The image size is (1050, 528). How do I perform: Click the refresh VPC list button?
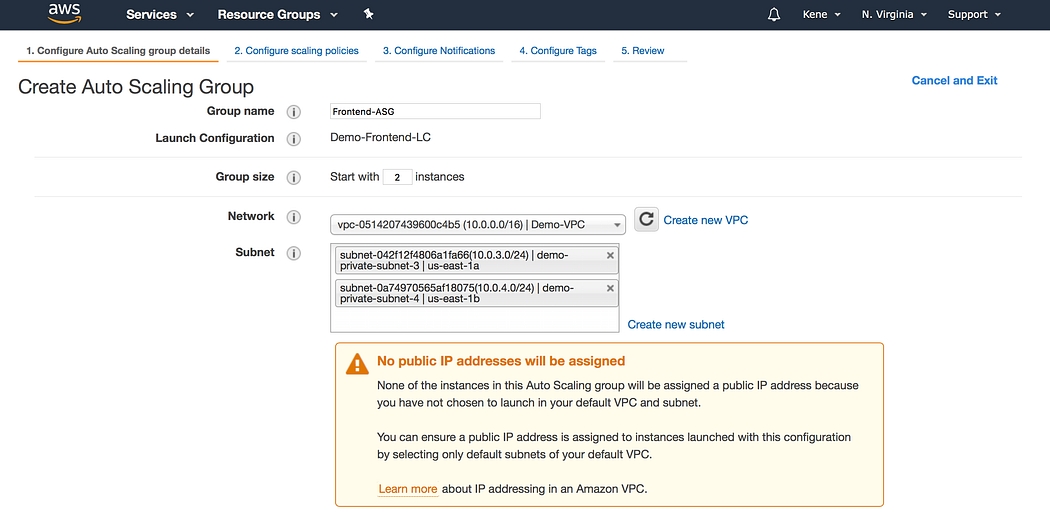click(646, 220)
